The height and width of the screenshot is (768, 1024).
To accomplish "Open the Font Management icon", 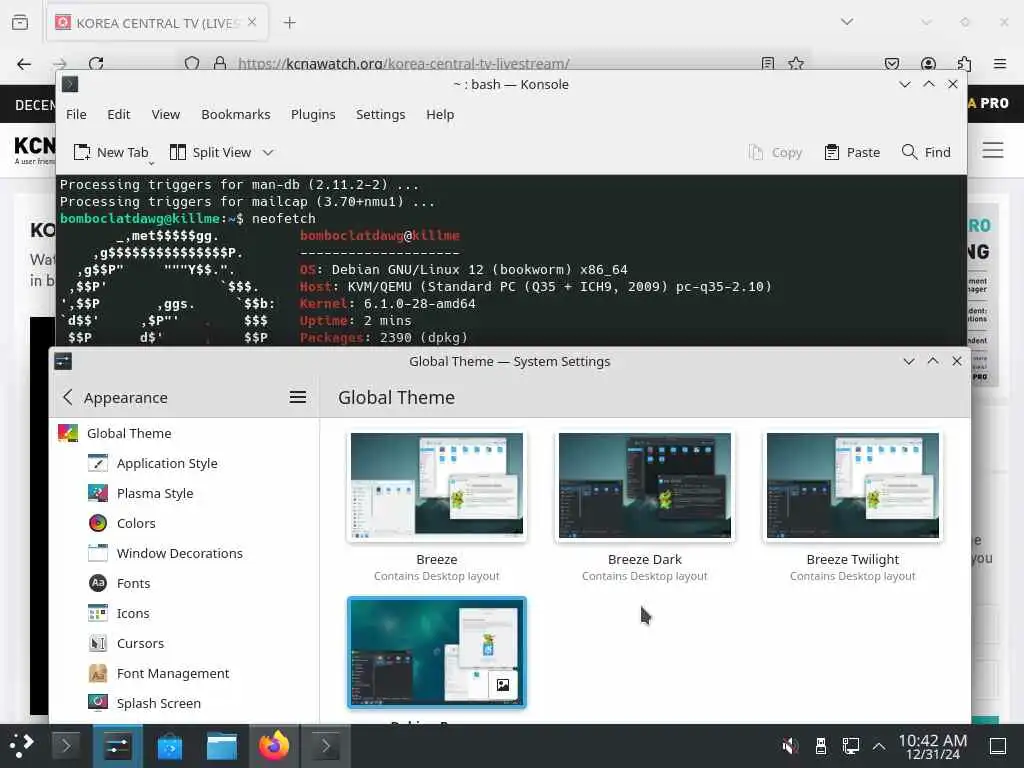I will point(98,673).
